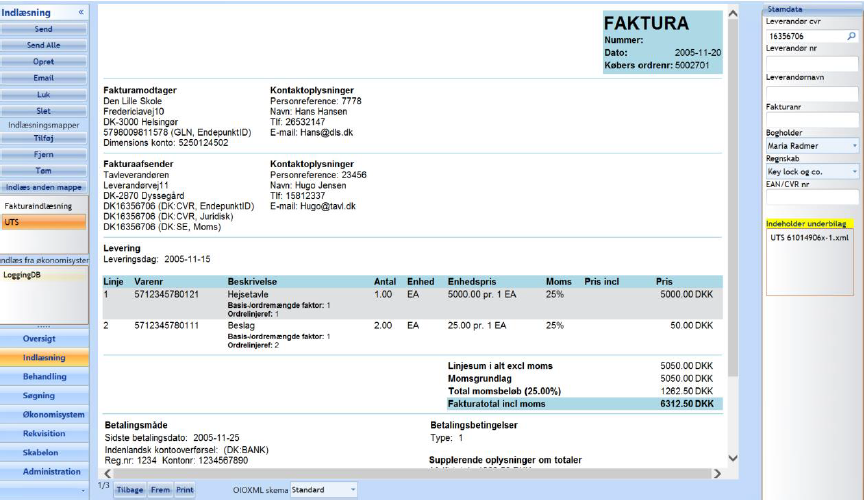The image size is (866, 501).
Task: Open the Bogholder Maria Radmer dropdown
Action: (x=812, y=146)
